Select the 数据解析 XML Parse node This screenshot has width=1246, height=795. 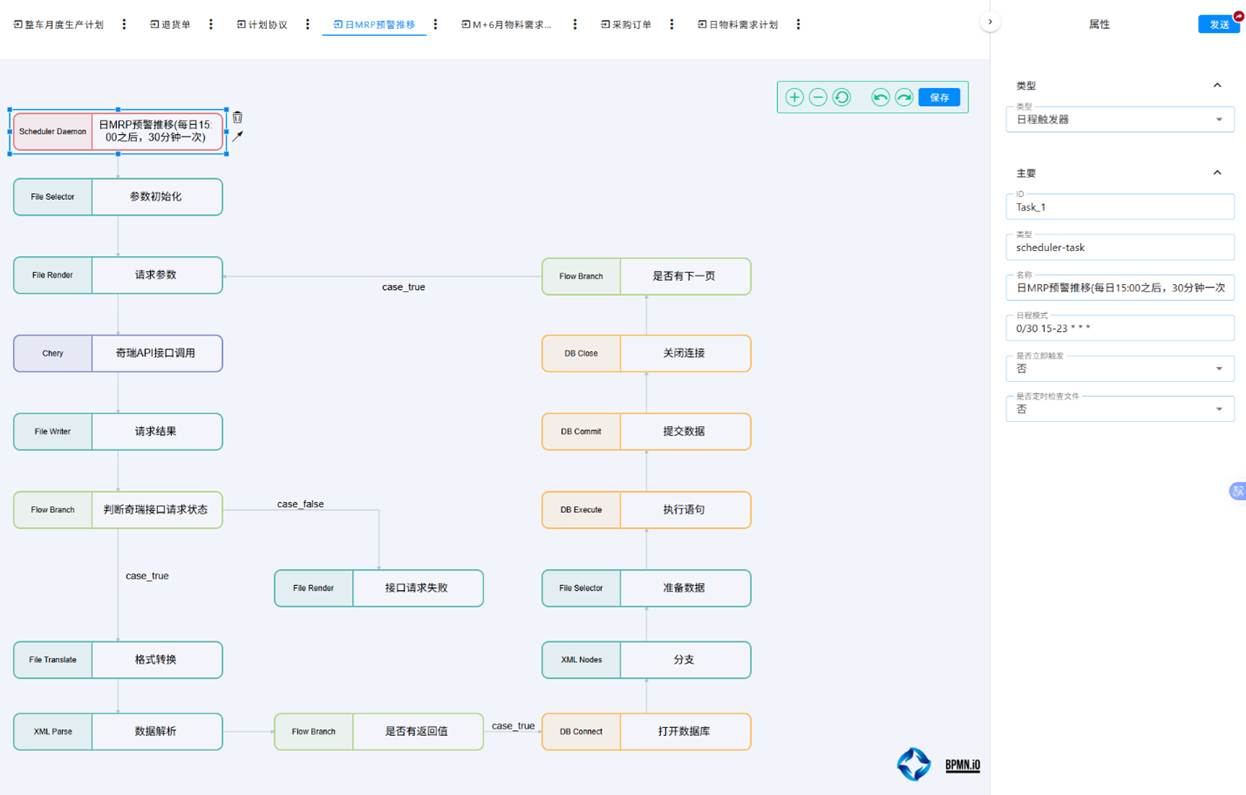click(118, 731)
